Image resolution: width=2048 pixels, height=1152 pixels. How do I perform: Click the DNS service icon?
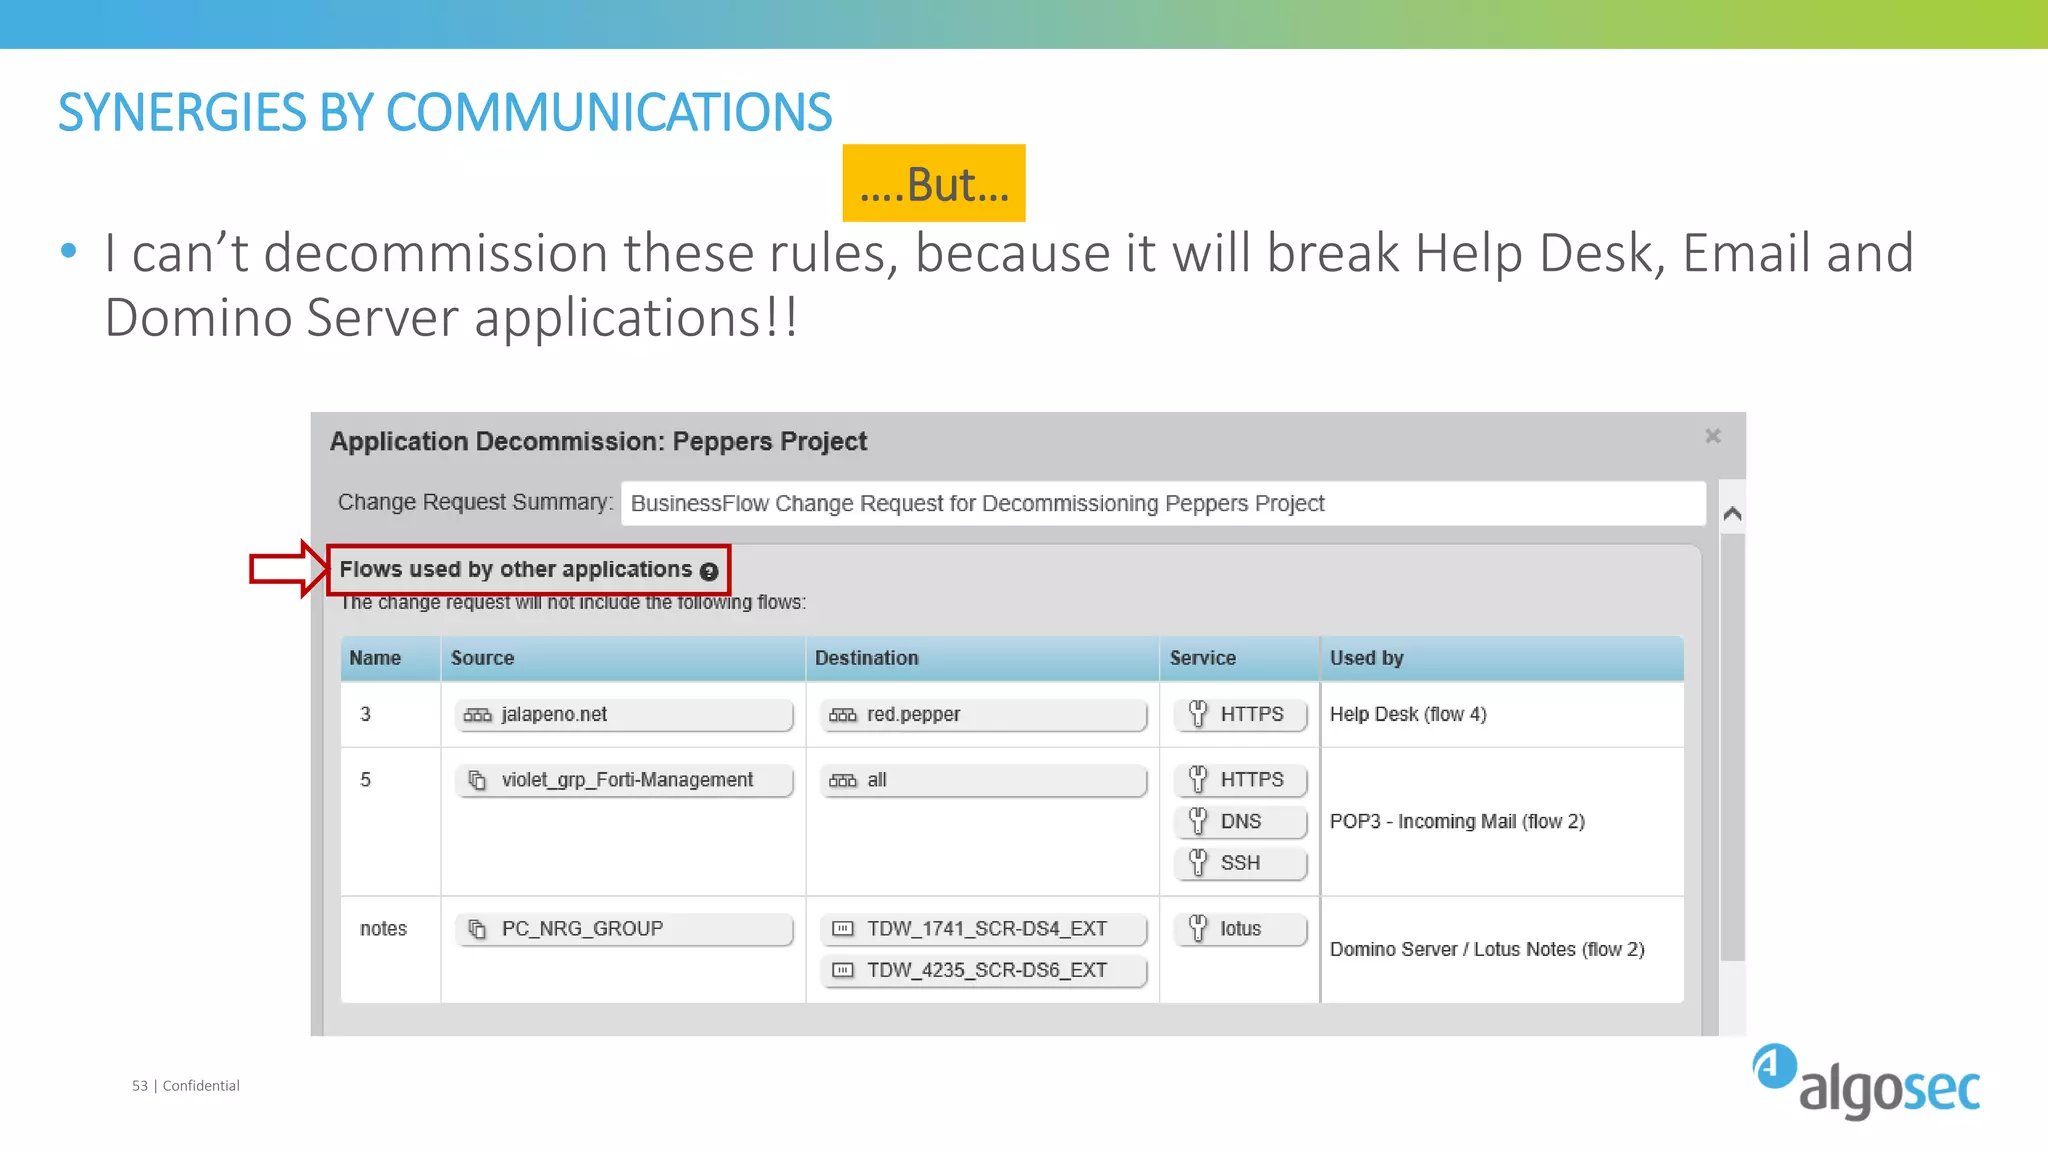(1197, 821)
